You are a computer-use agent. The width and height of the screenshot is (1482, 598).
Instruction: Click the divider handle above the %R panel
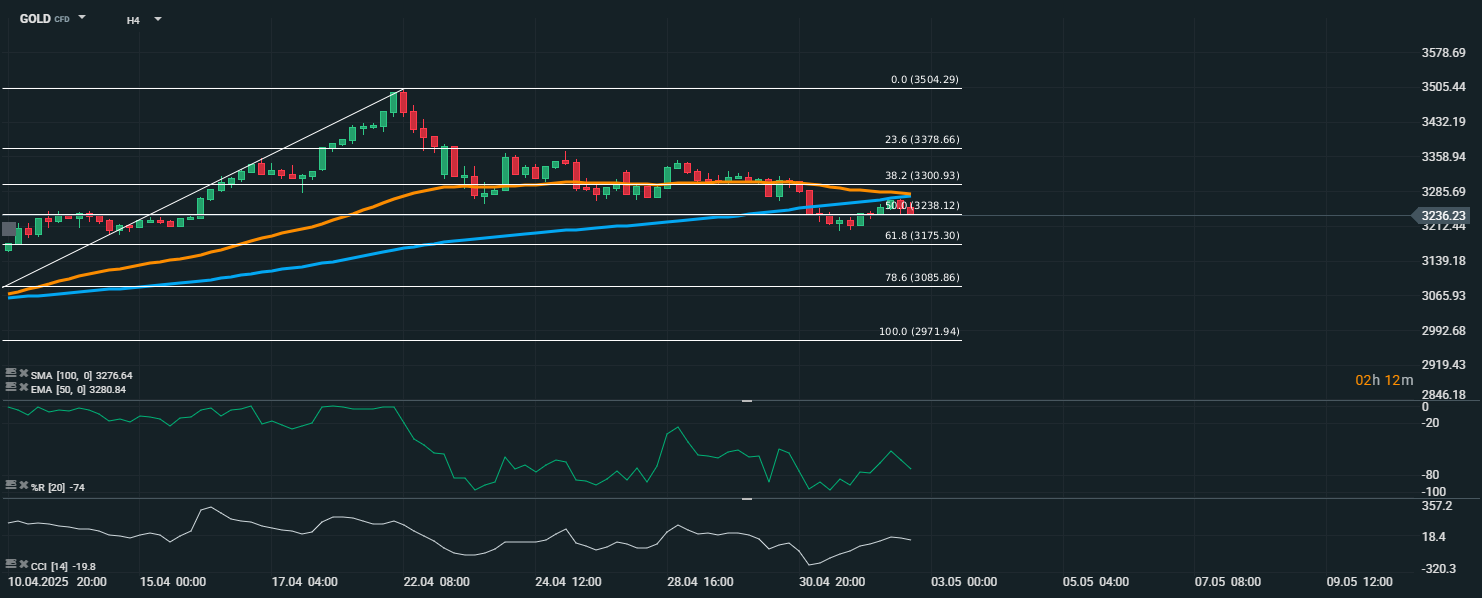click(x=746, y=401)
